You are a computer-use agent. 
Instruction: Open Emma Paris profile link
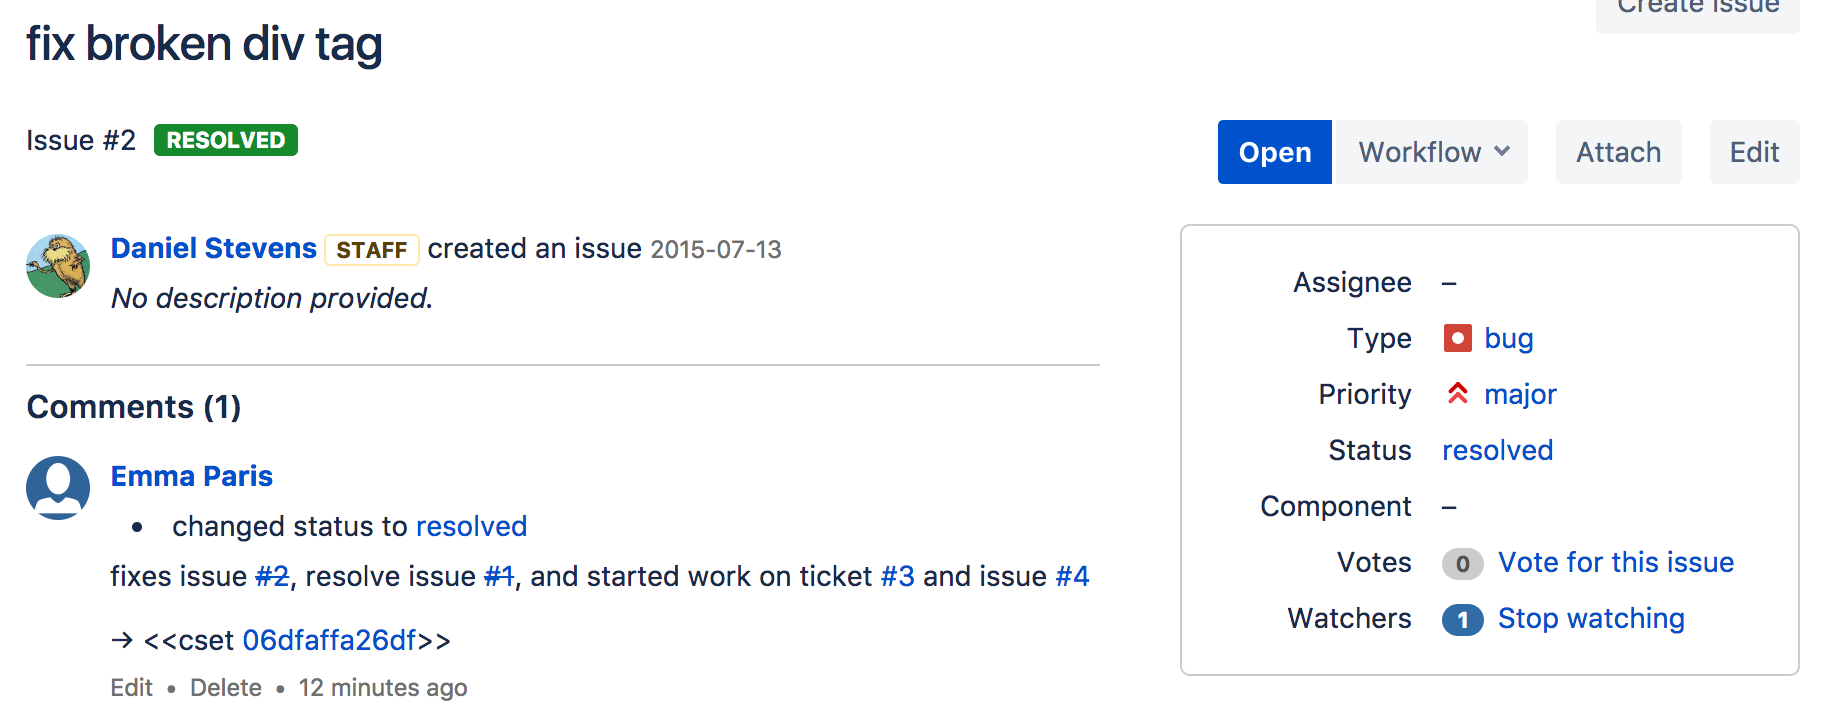tap(192, 476)
